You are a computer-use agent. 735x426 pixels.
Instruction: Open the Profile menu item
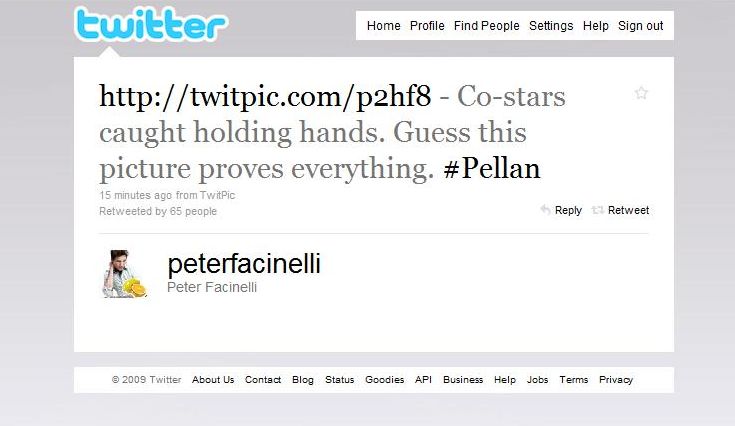pos(427,26)
